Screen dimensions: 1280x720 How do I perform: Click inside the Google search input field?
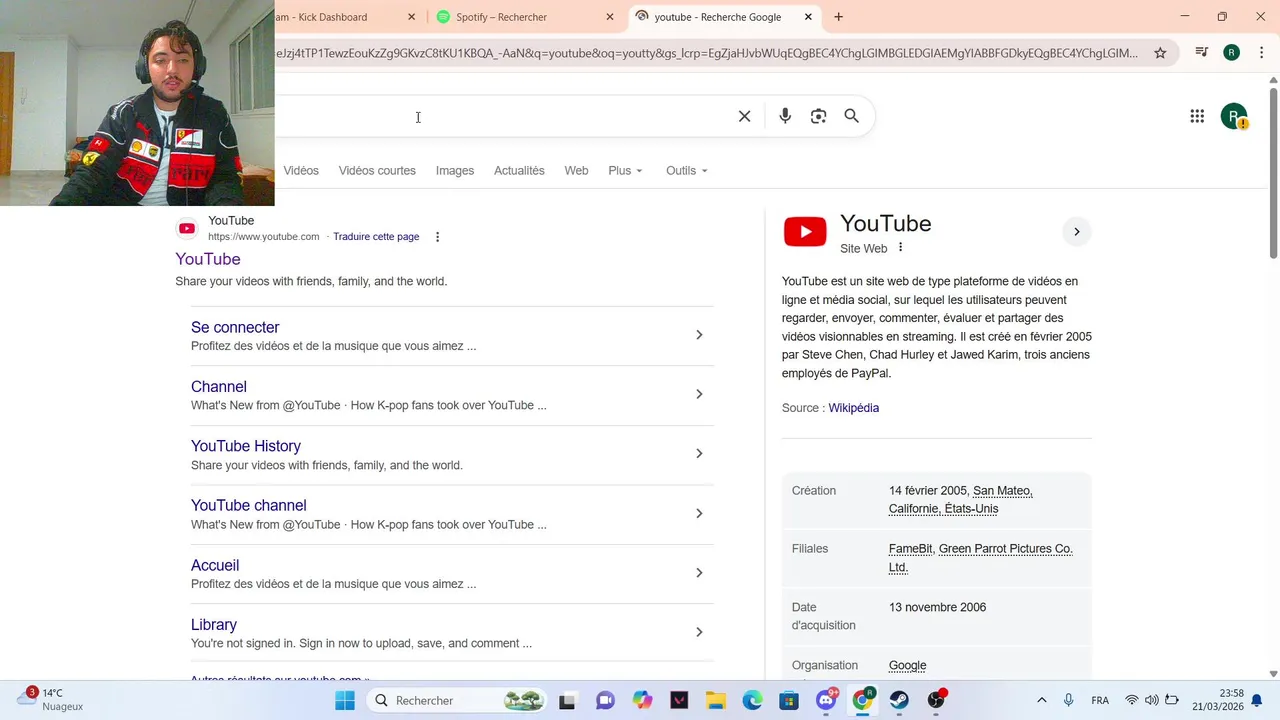500,116
